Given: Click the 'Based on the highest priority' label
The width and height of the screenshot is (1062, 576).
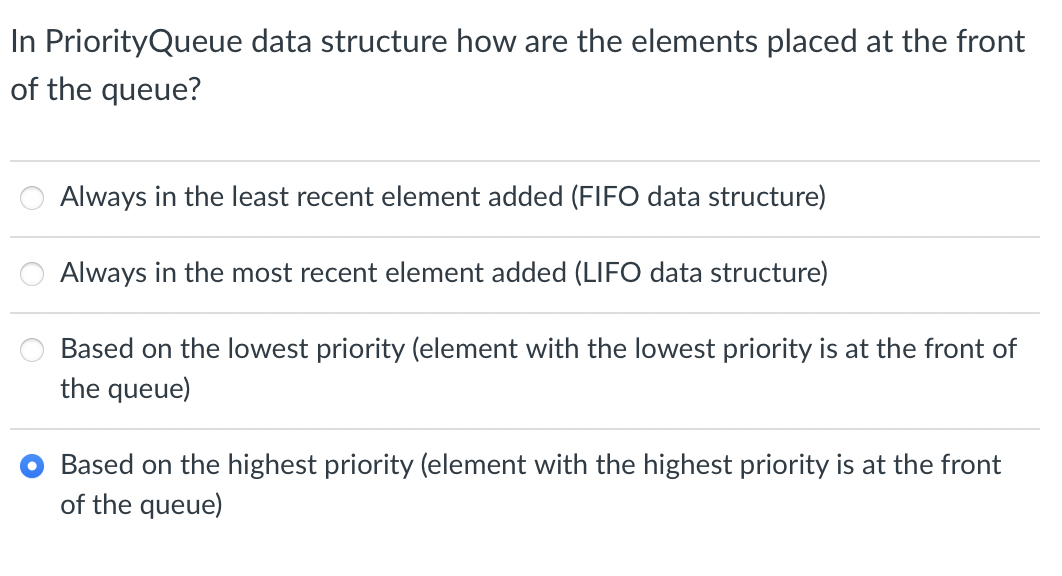Looking at the screenshot, I should [x=234, y=465].
